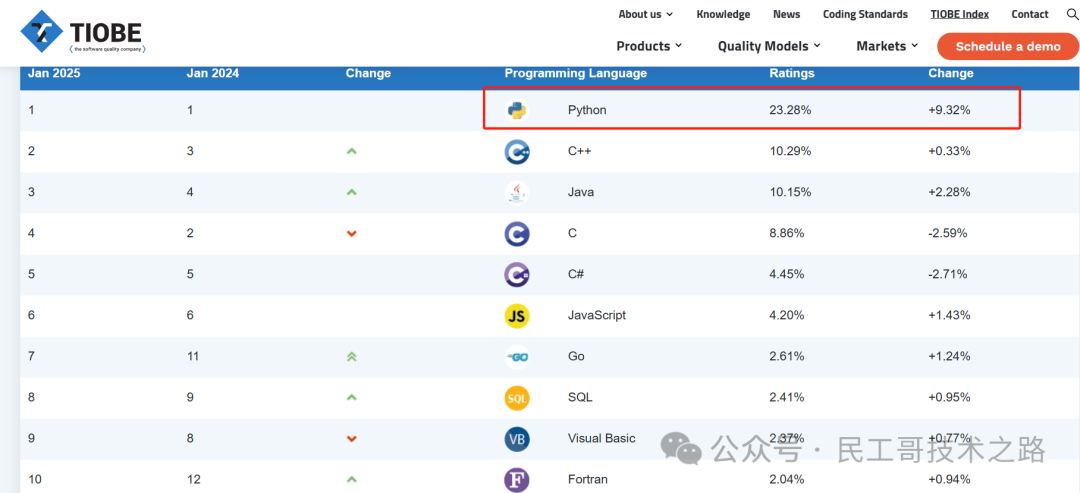
Task: Click the Visual Basic language name
Action: [602, 439]
